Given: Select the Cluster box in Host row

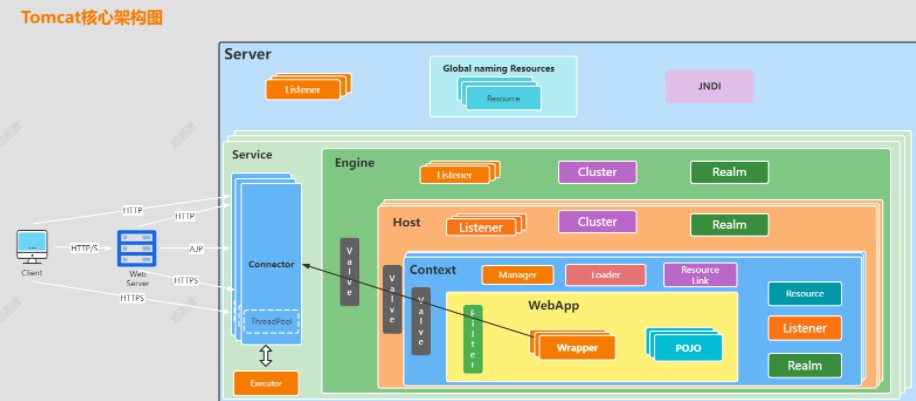Looking at the screenshot, I should point(597,222).
